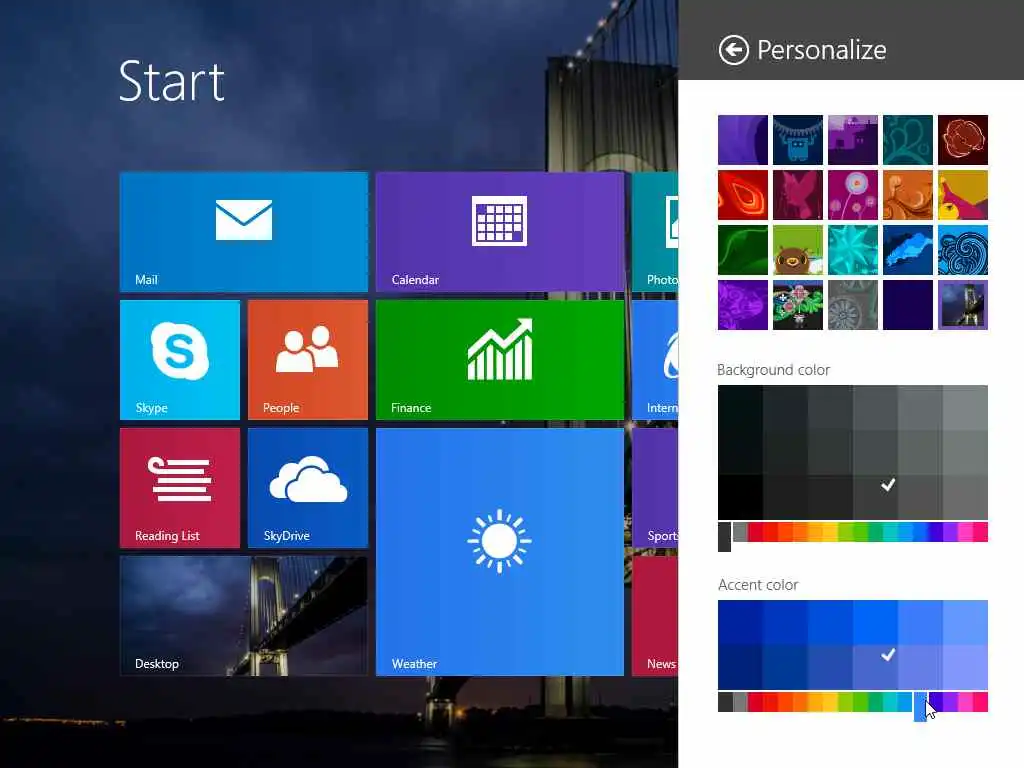This screenshot has width=1024, height=768.
Task: Choose the dark red rose background thumbnail
Action: [963, 140]
